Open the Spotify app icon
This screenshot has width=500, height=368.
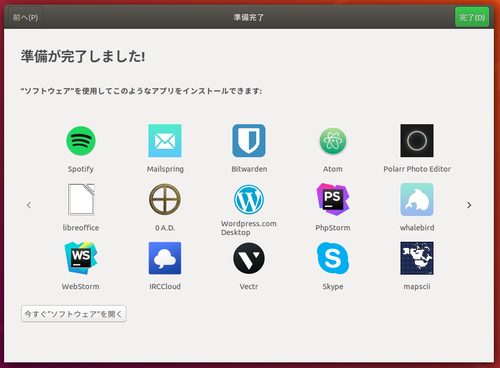[81, 141]
